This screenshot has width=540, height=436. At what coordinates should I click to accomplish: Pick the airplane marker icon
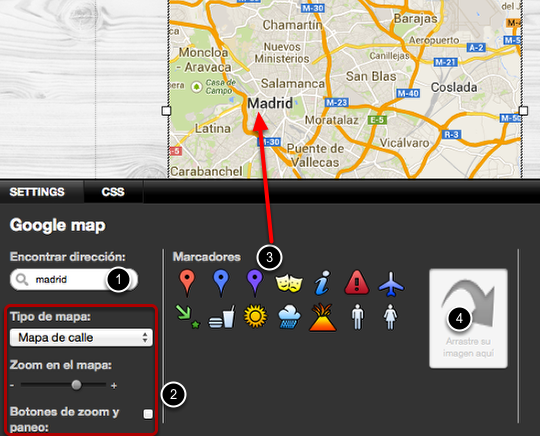391,284
